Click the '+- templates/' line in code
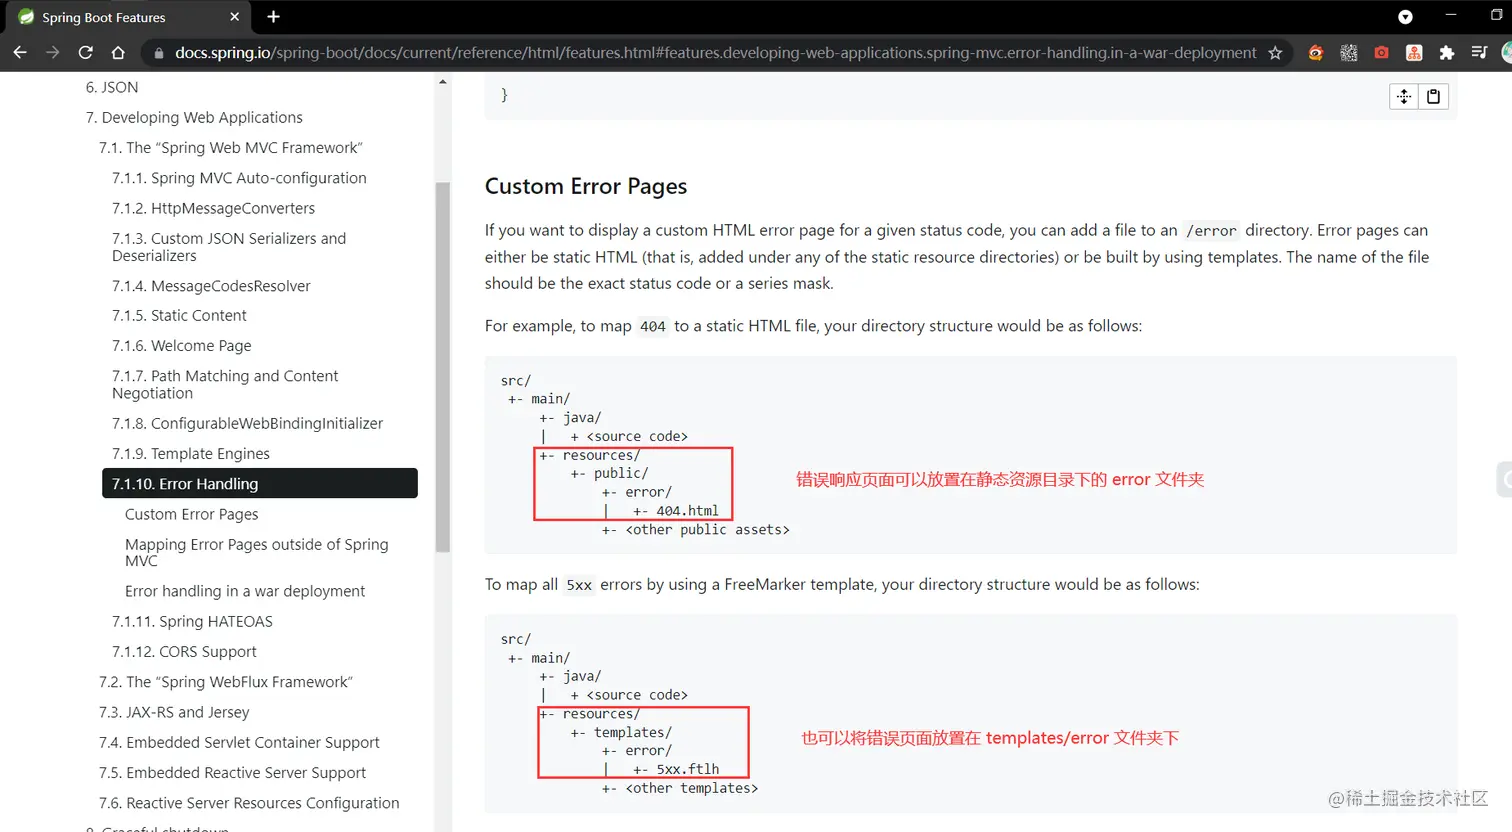Screen dimensions: 1512x832 [x=621, y=732]
